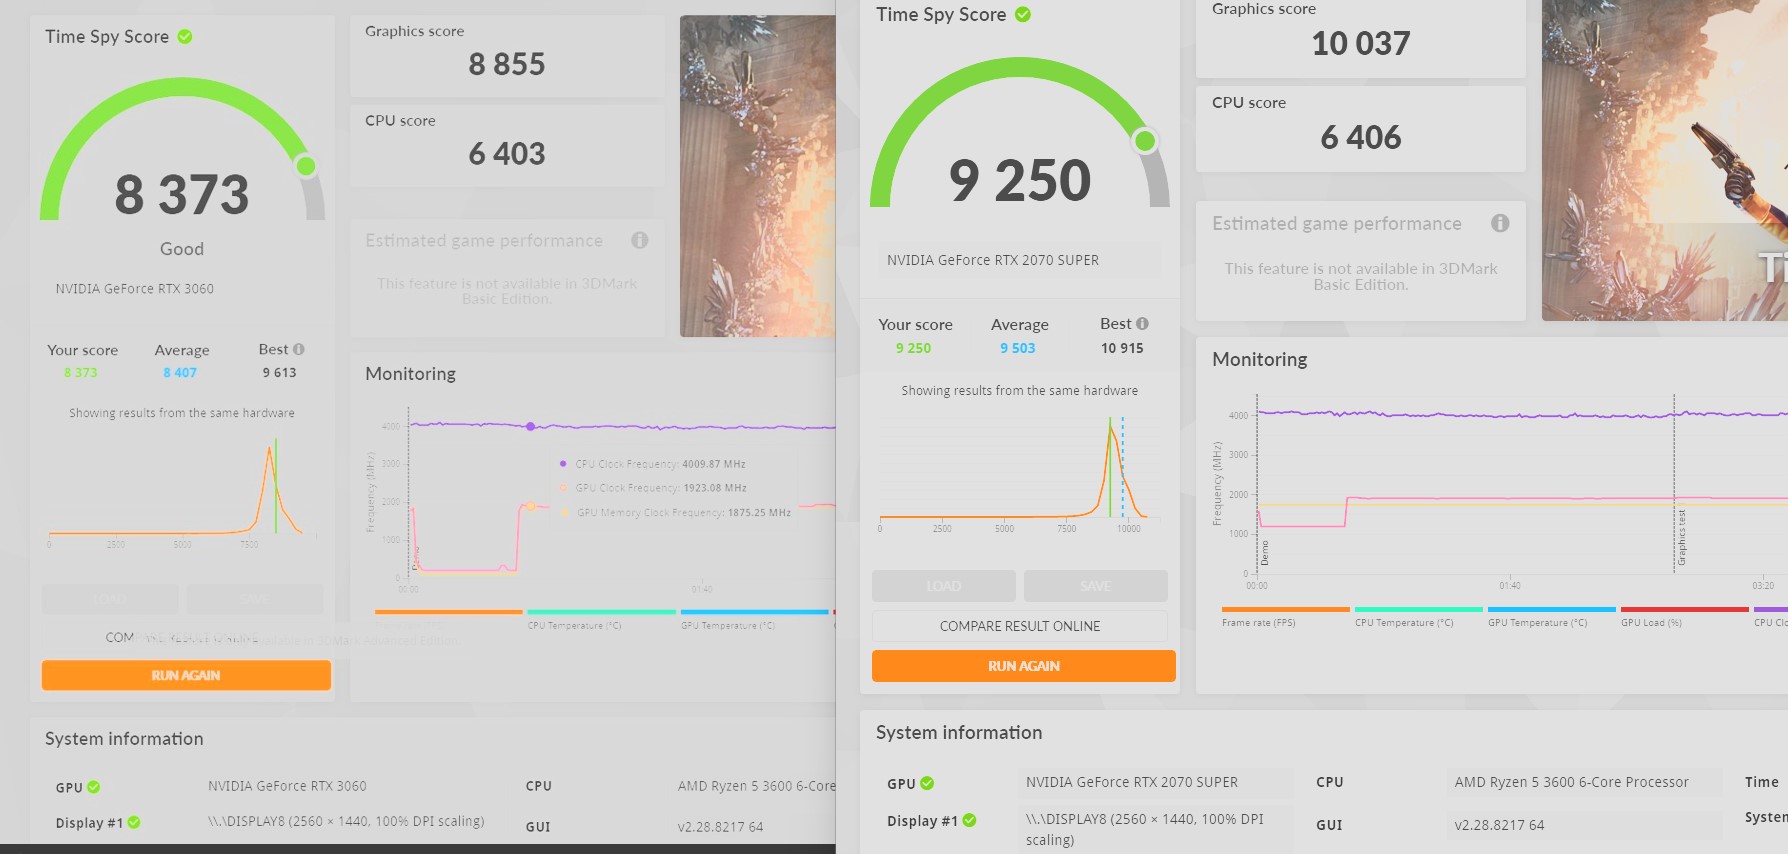This screenshot has height=854, width=1788.
Task: Click the large 8 373 Time Spy score
Action: (182, 194)
